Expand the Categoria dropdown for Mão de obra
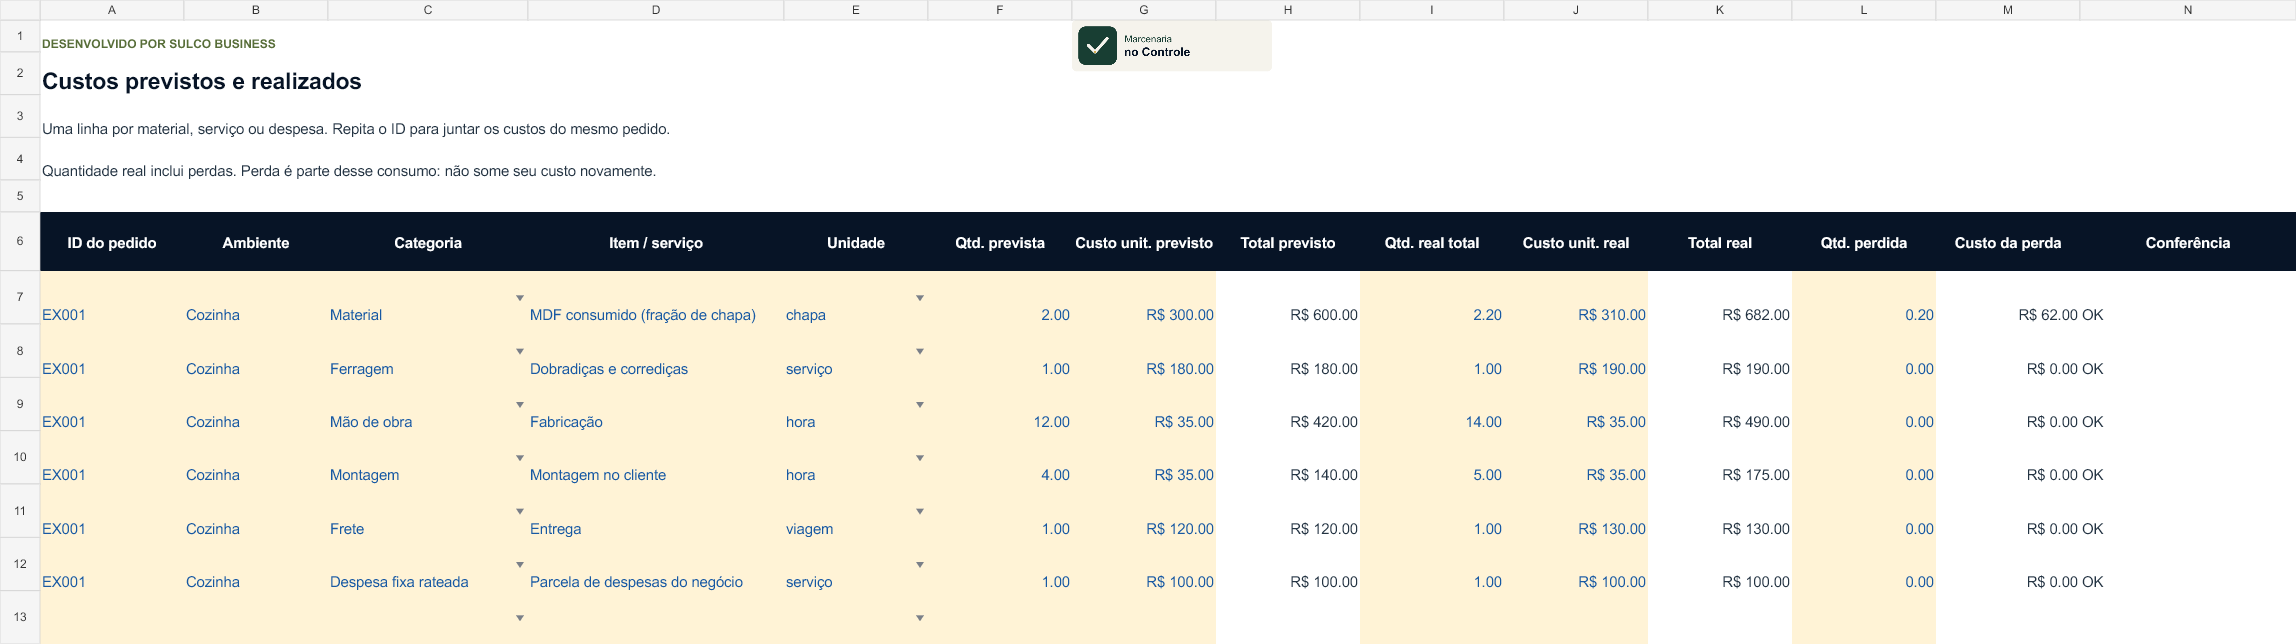Viewport: 2296px width, 644px height. [x=520, y=405]
